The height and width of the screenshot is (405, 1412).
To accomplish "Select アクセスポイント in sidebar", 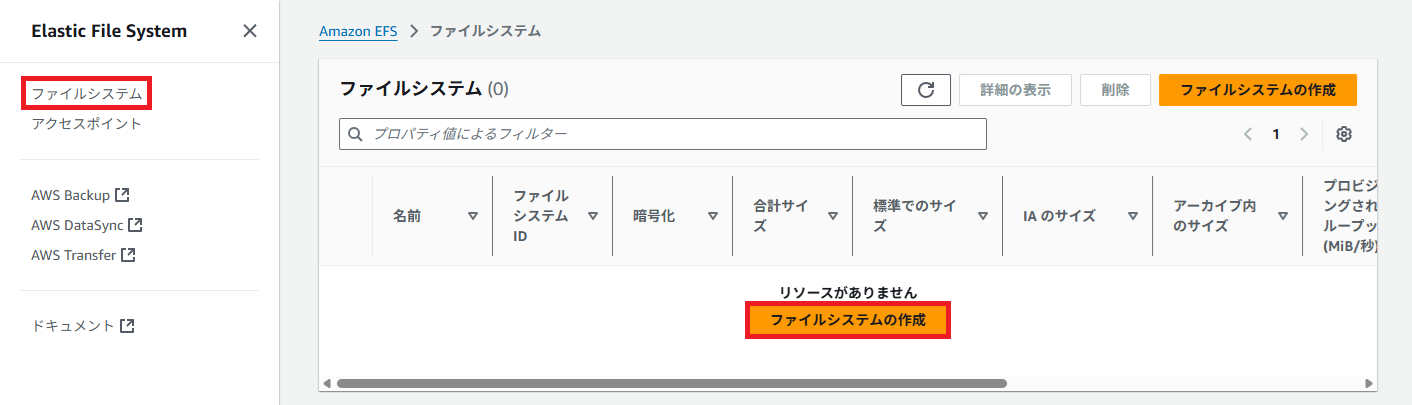I will pos(86,124).
